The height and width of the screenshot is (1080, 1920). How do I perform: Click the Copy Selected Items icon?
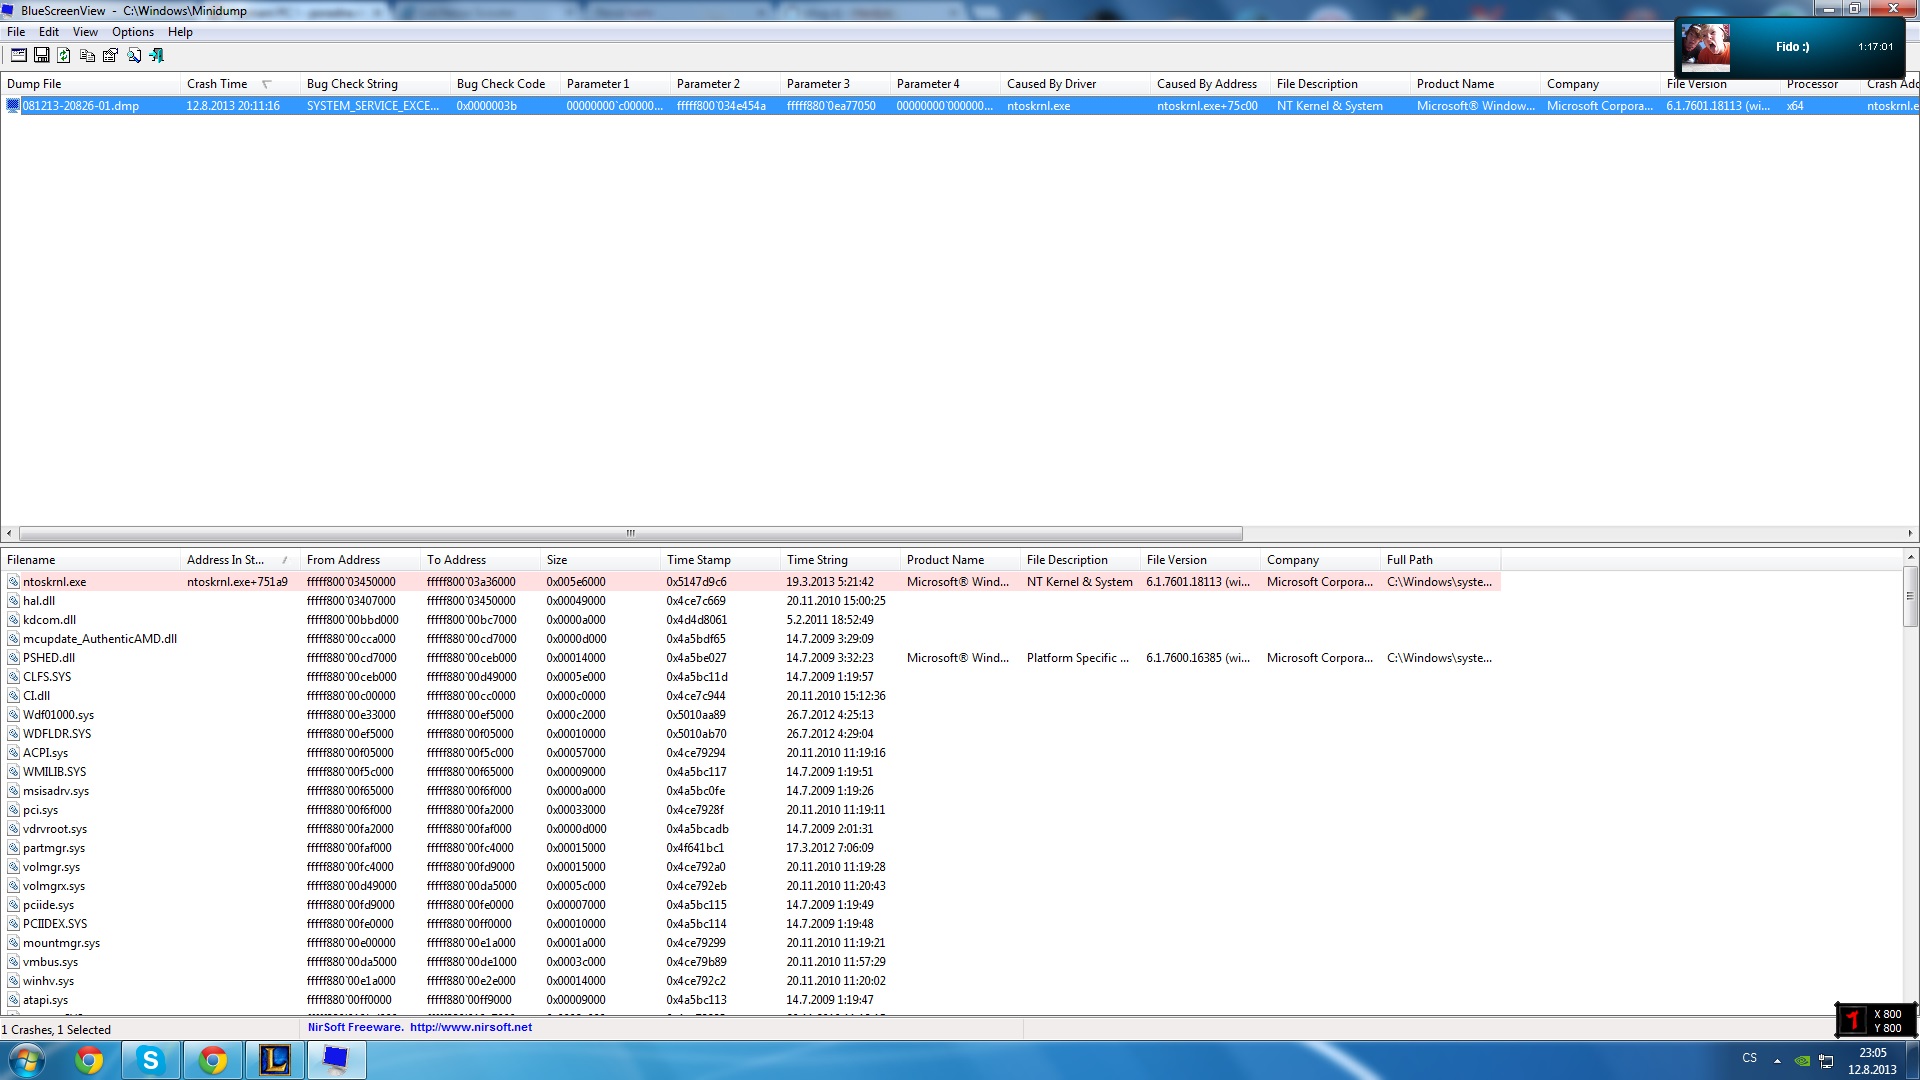[x=87, y=56]
